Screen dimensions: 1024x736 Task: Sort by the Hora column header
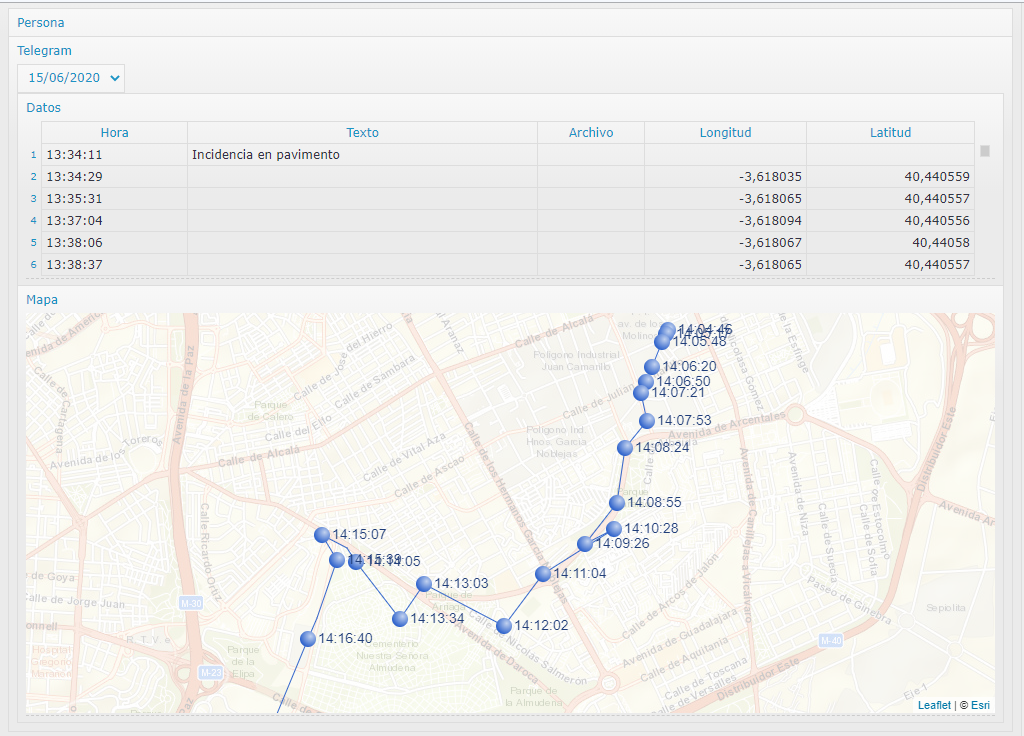[114, 133]
